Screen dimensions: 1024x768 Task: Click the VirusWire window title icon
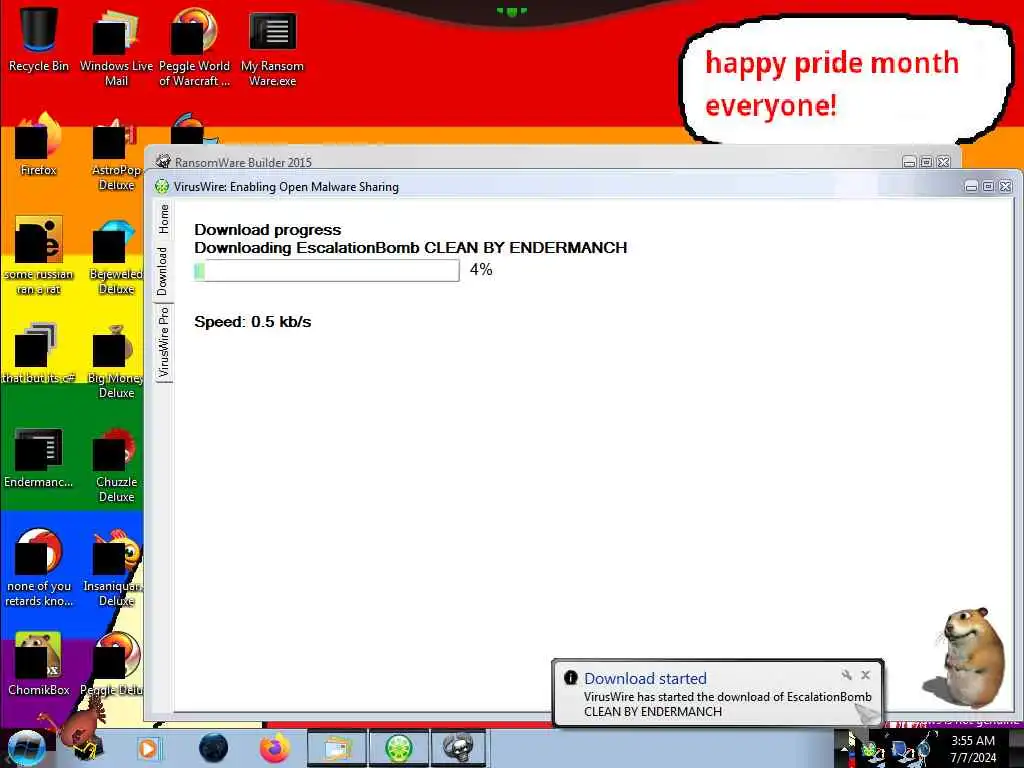[x=161, y=187]
